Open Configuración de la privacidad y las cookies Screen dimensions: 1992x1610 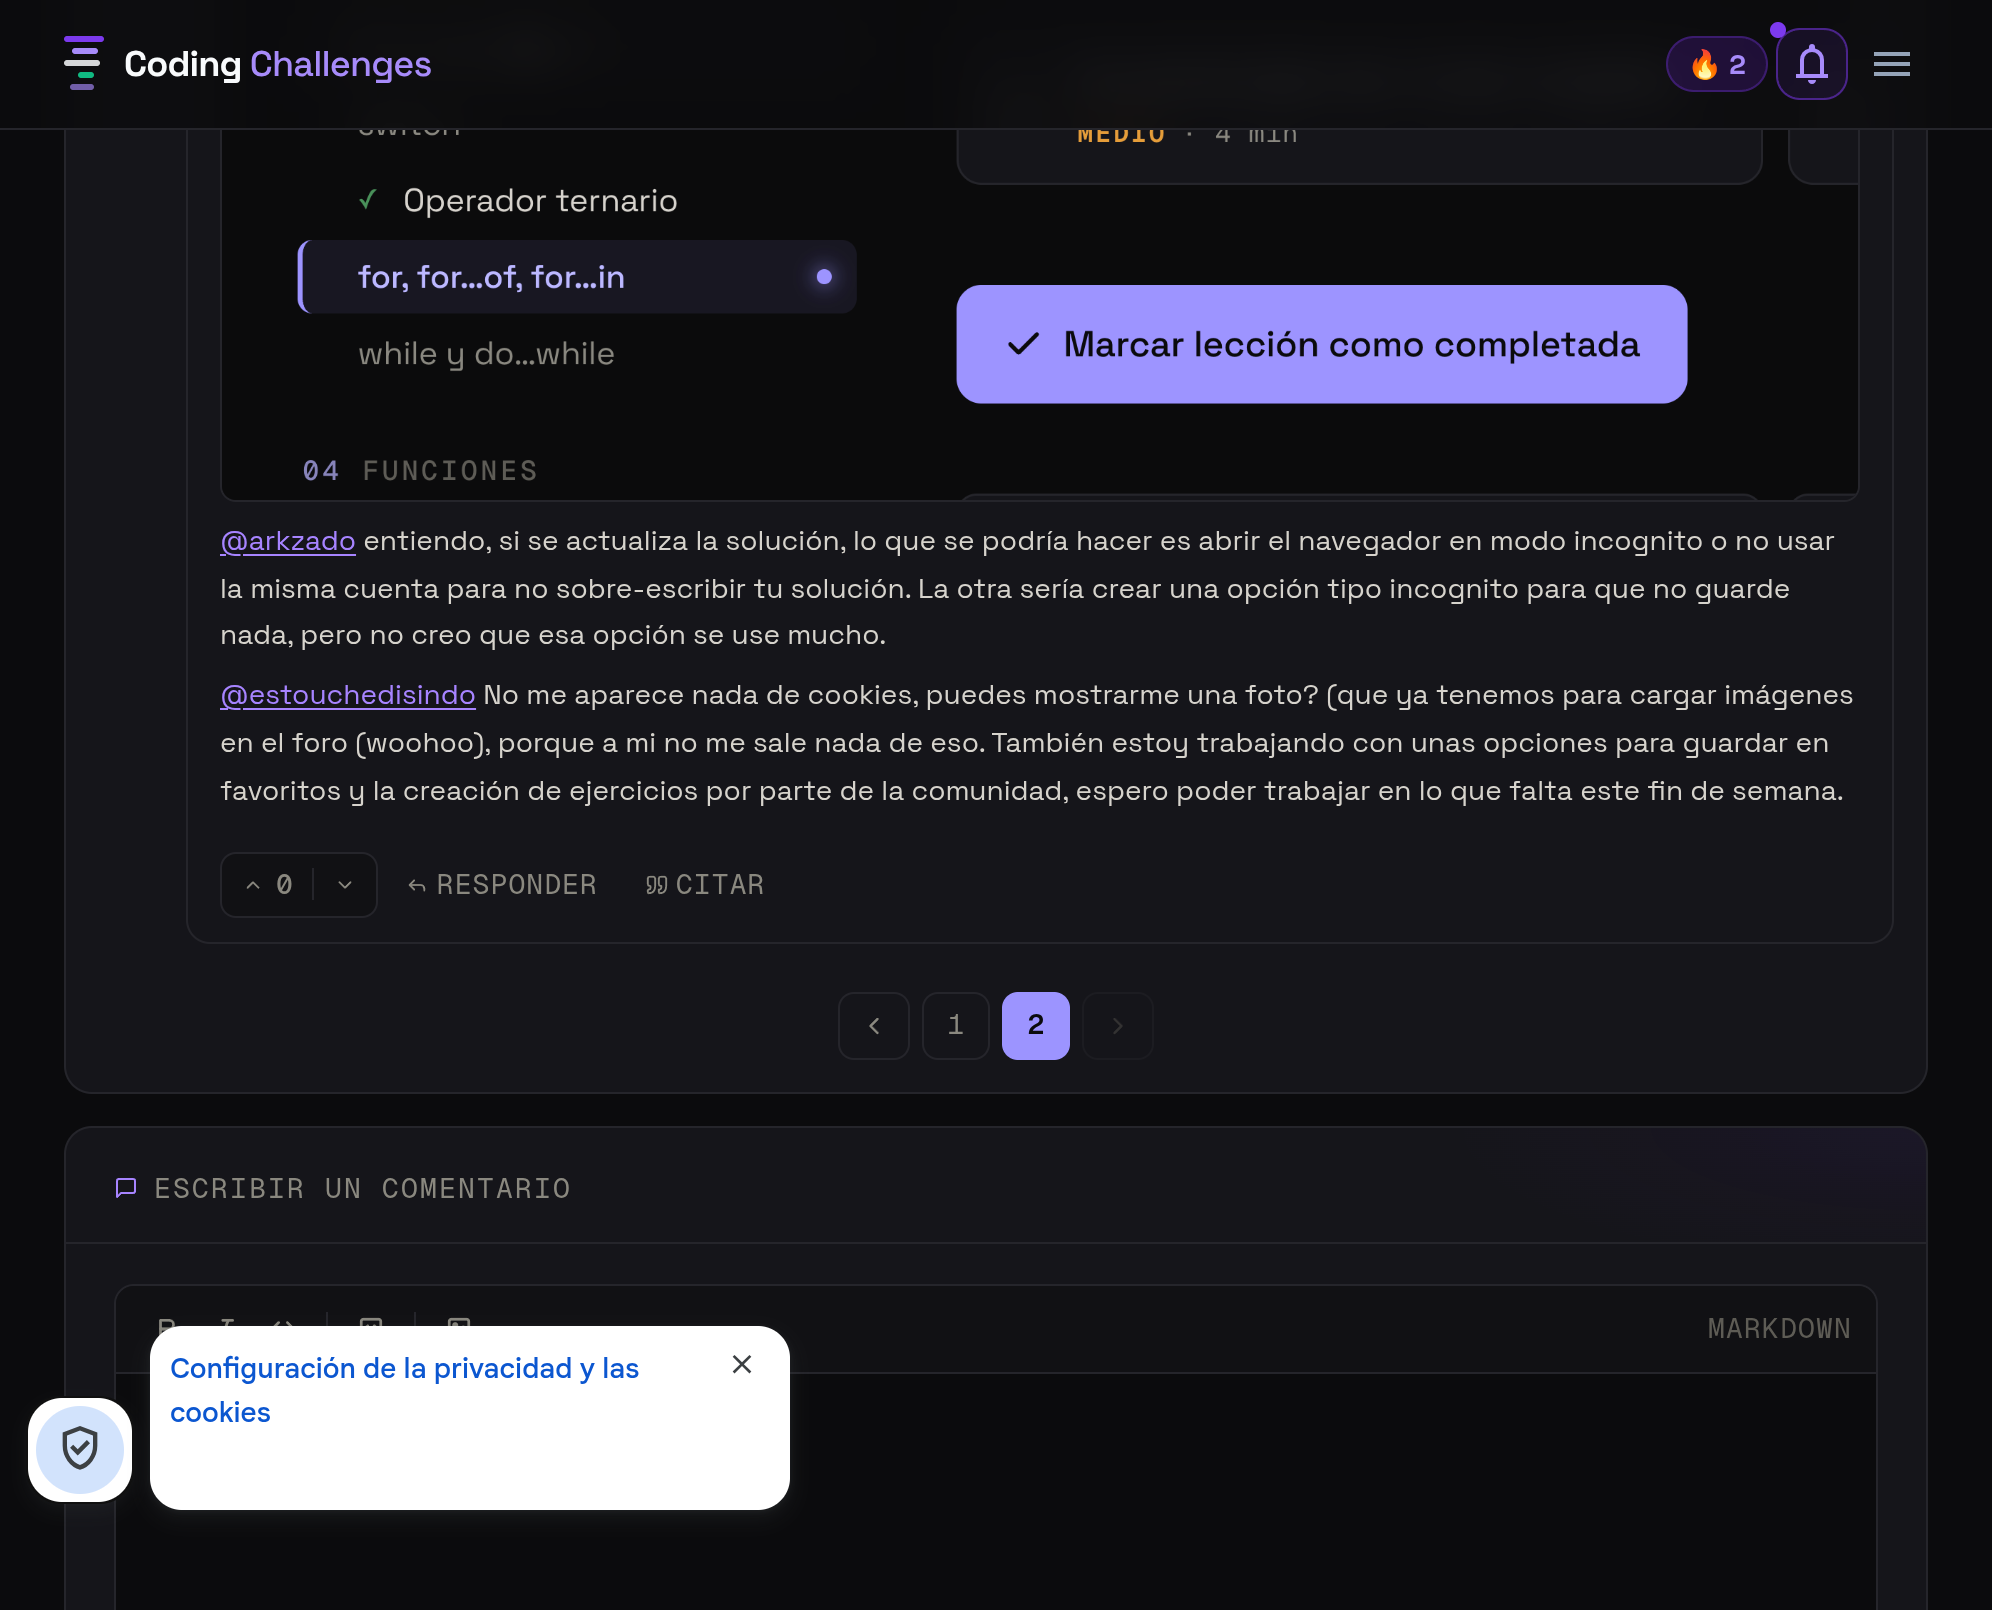(404, 1390)
